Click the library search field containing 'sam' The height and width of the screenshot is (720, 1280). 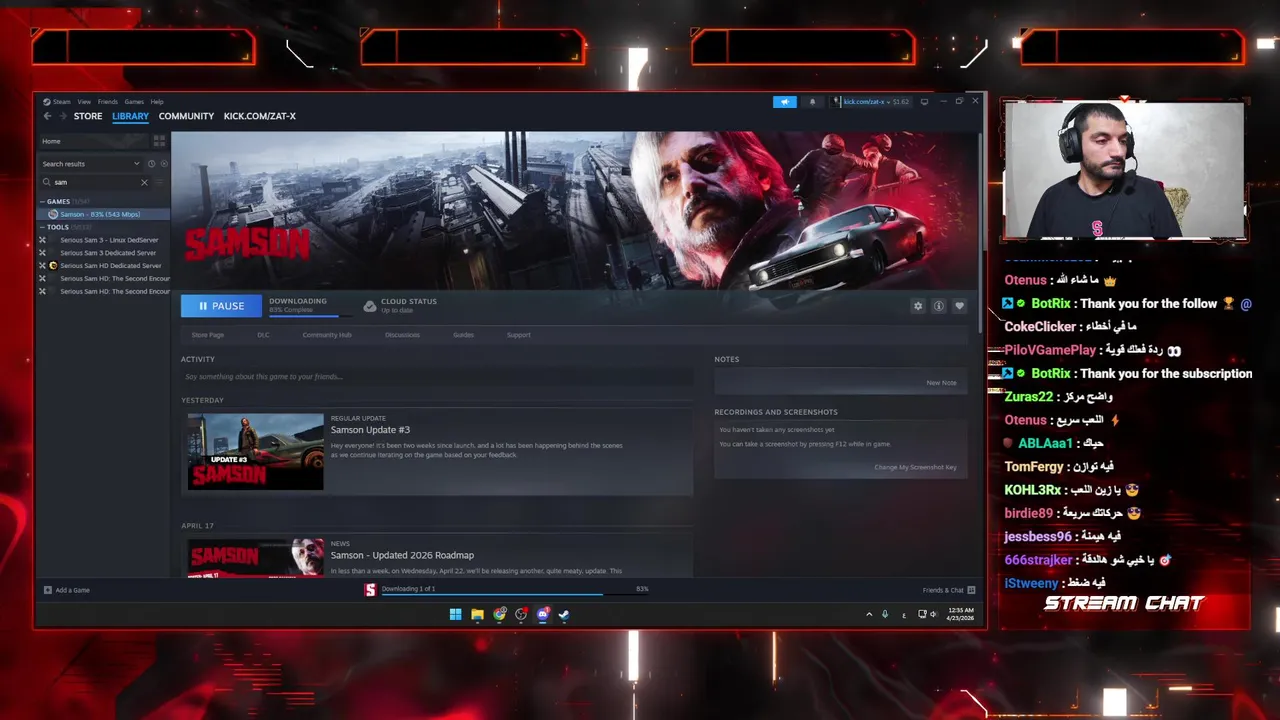click(x=94, y=182)
